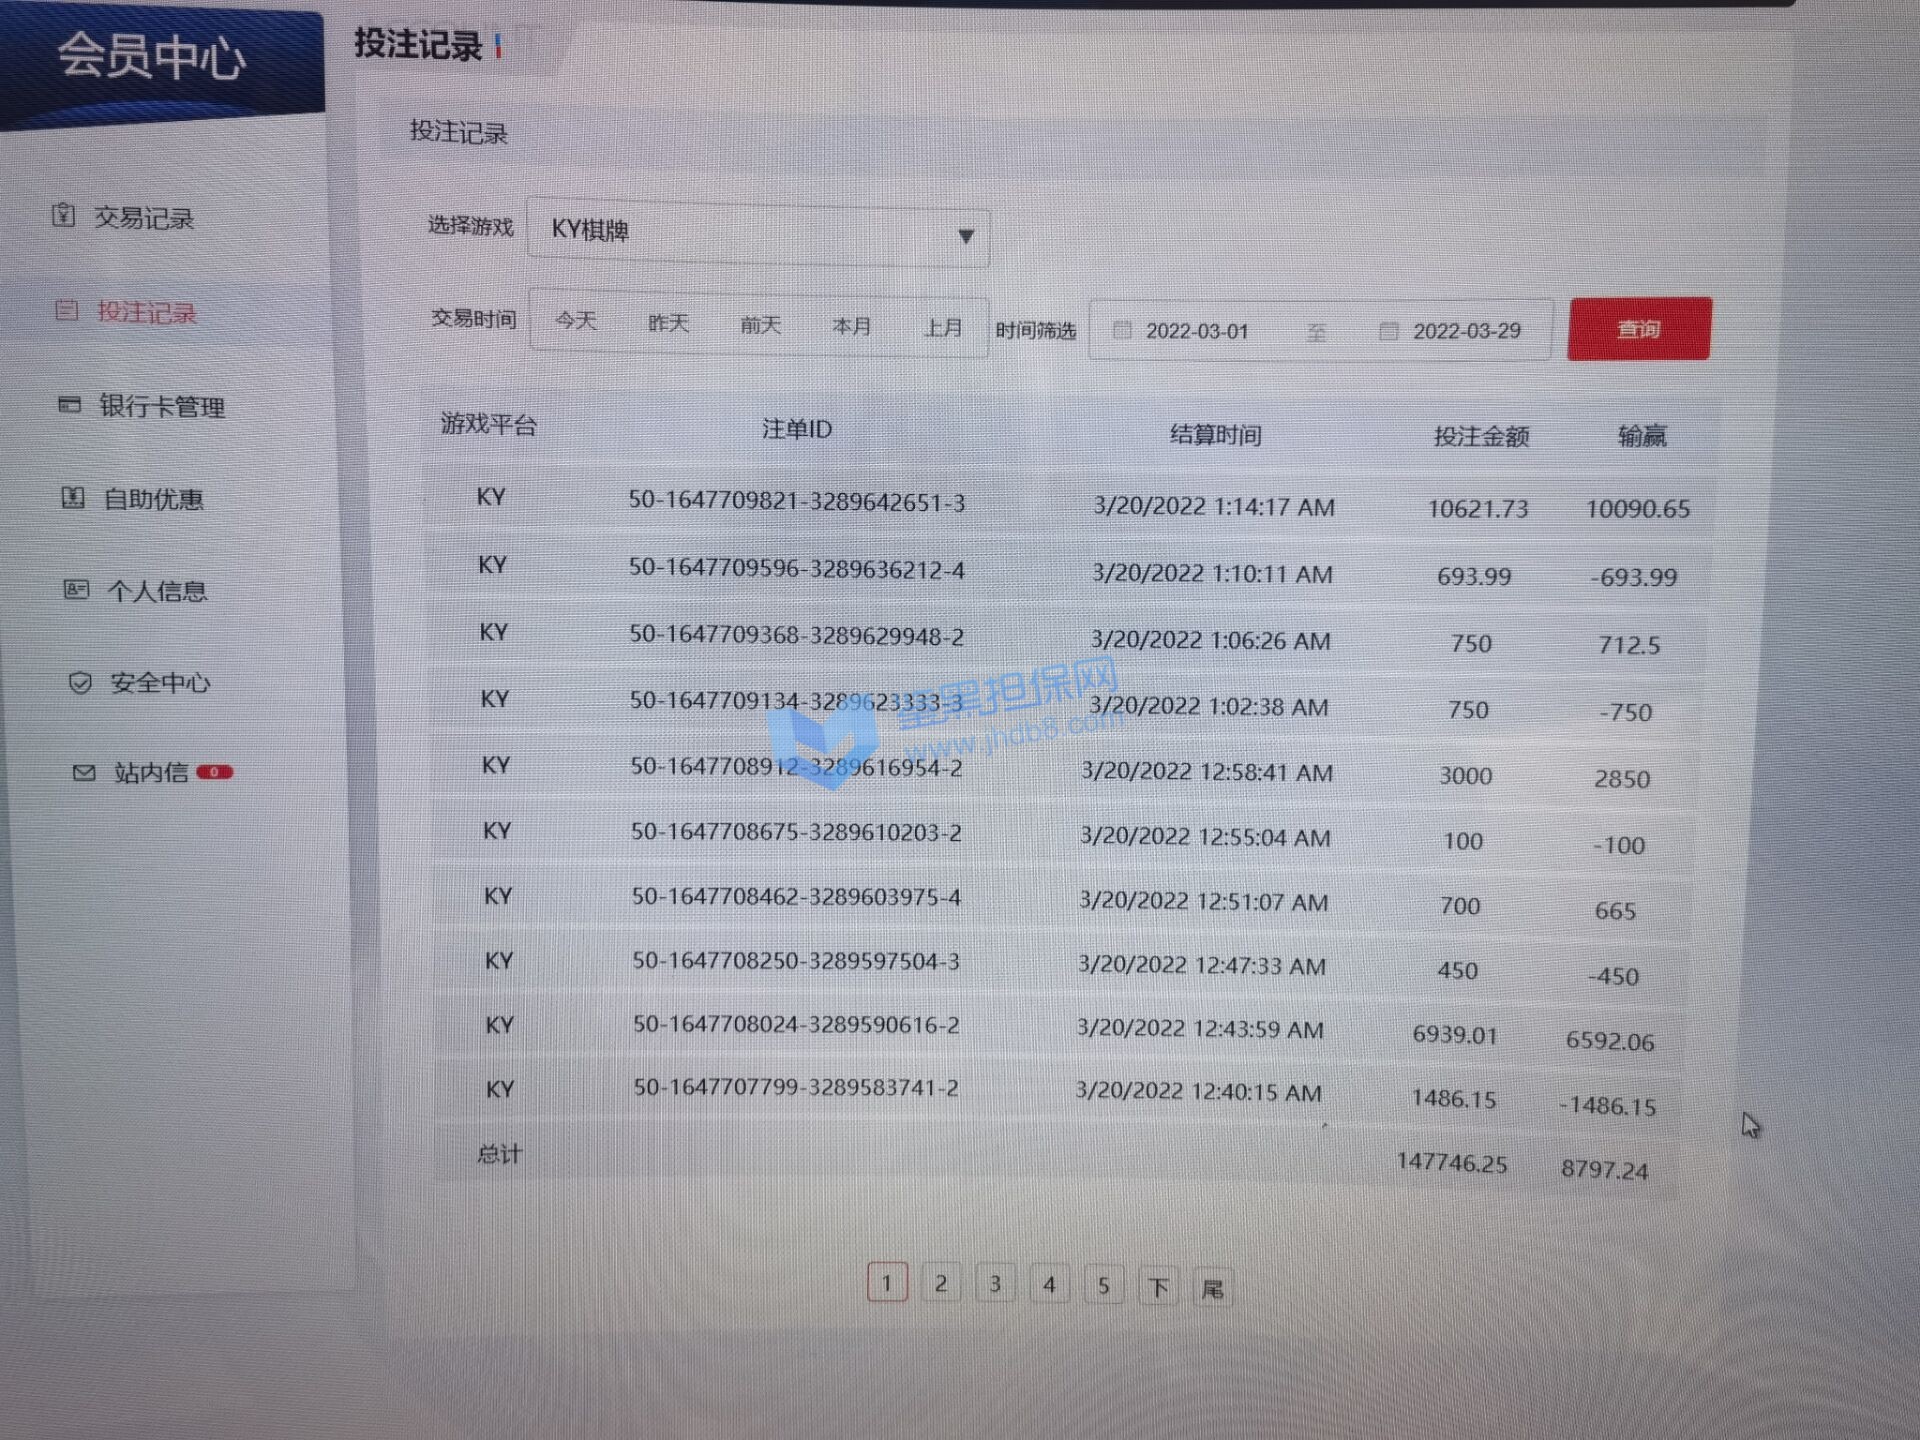Choose 本月 in the 交易时间 filter
This screenshot has width=1920, height=1440.
tap(851, 326)
